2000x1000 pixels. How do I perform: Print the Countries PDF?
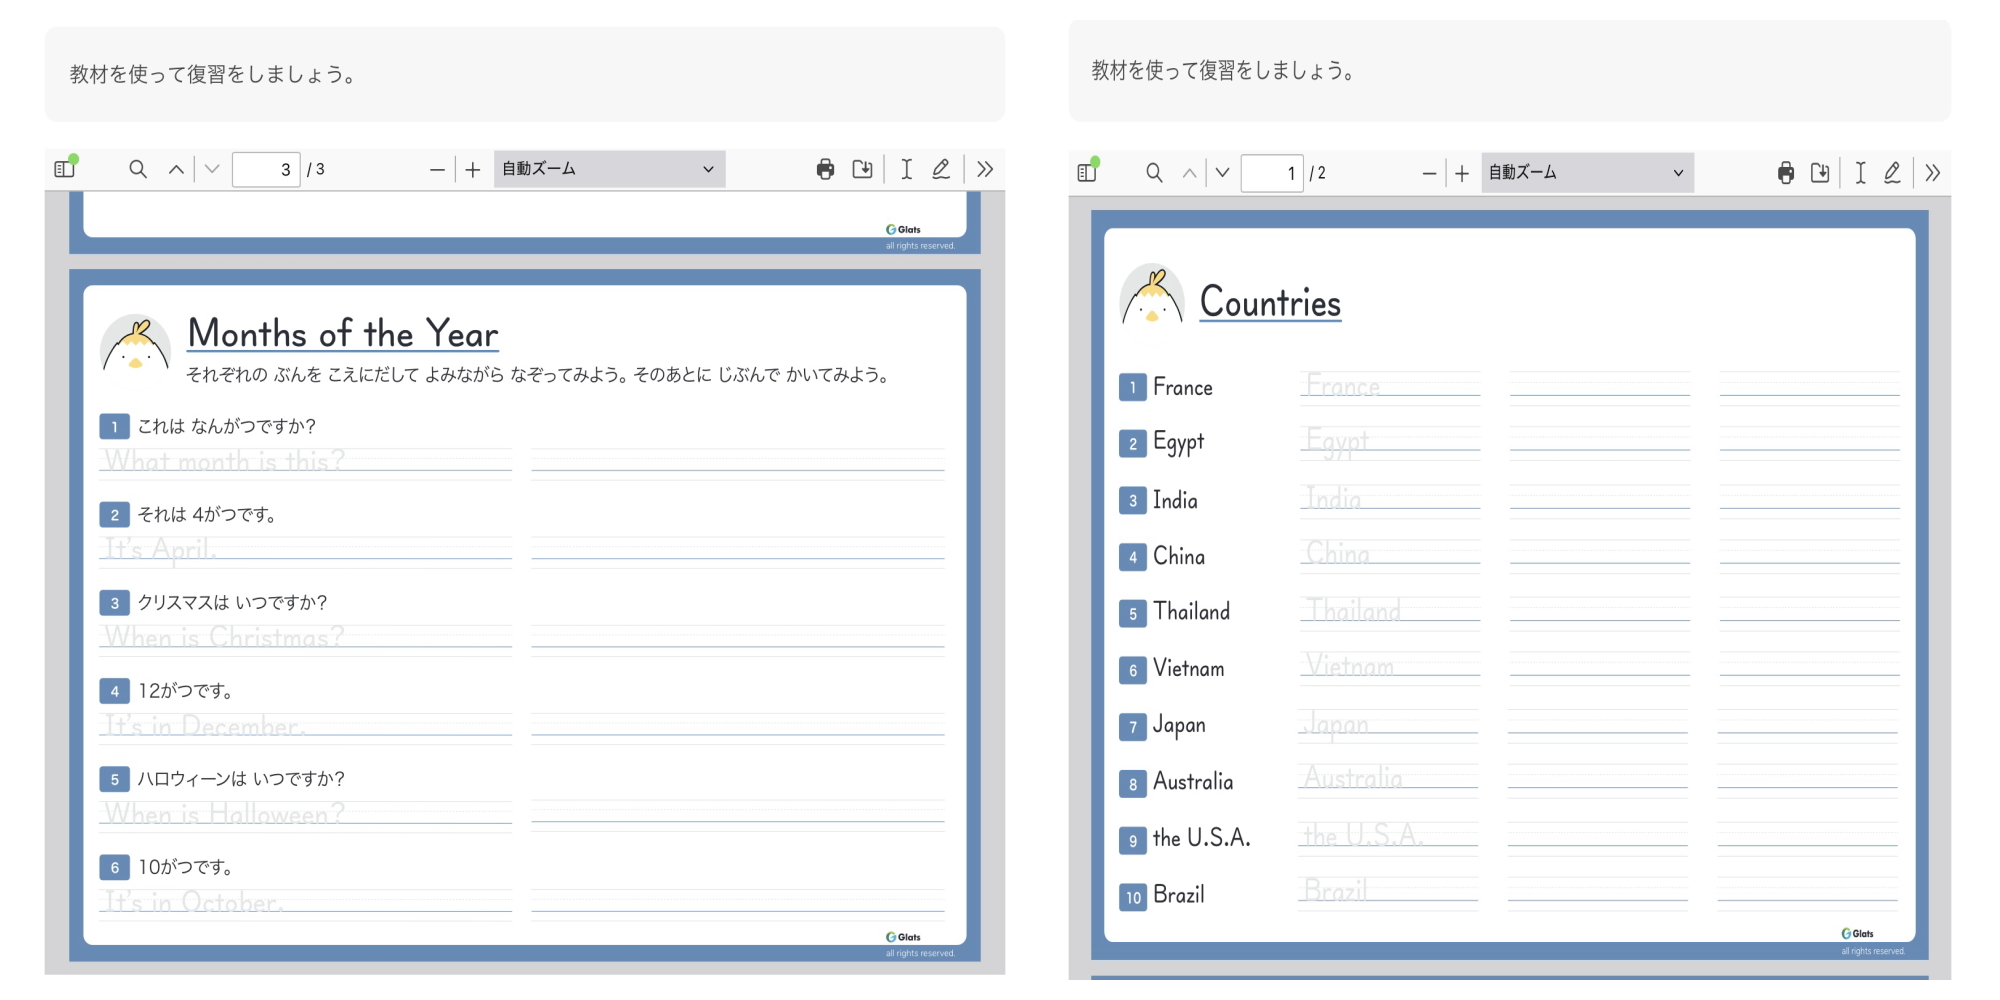(1786, 173)
